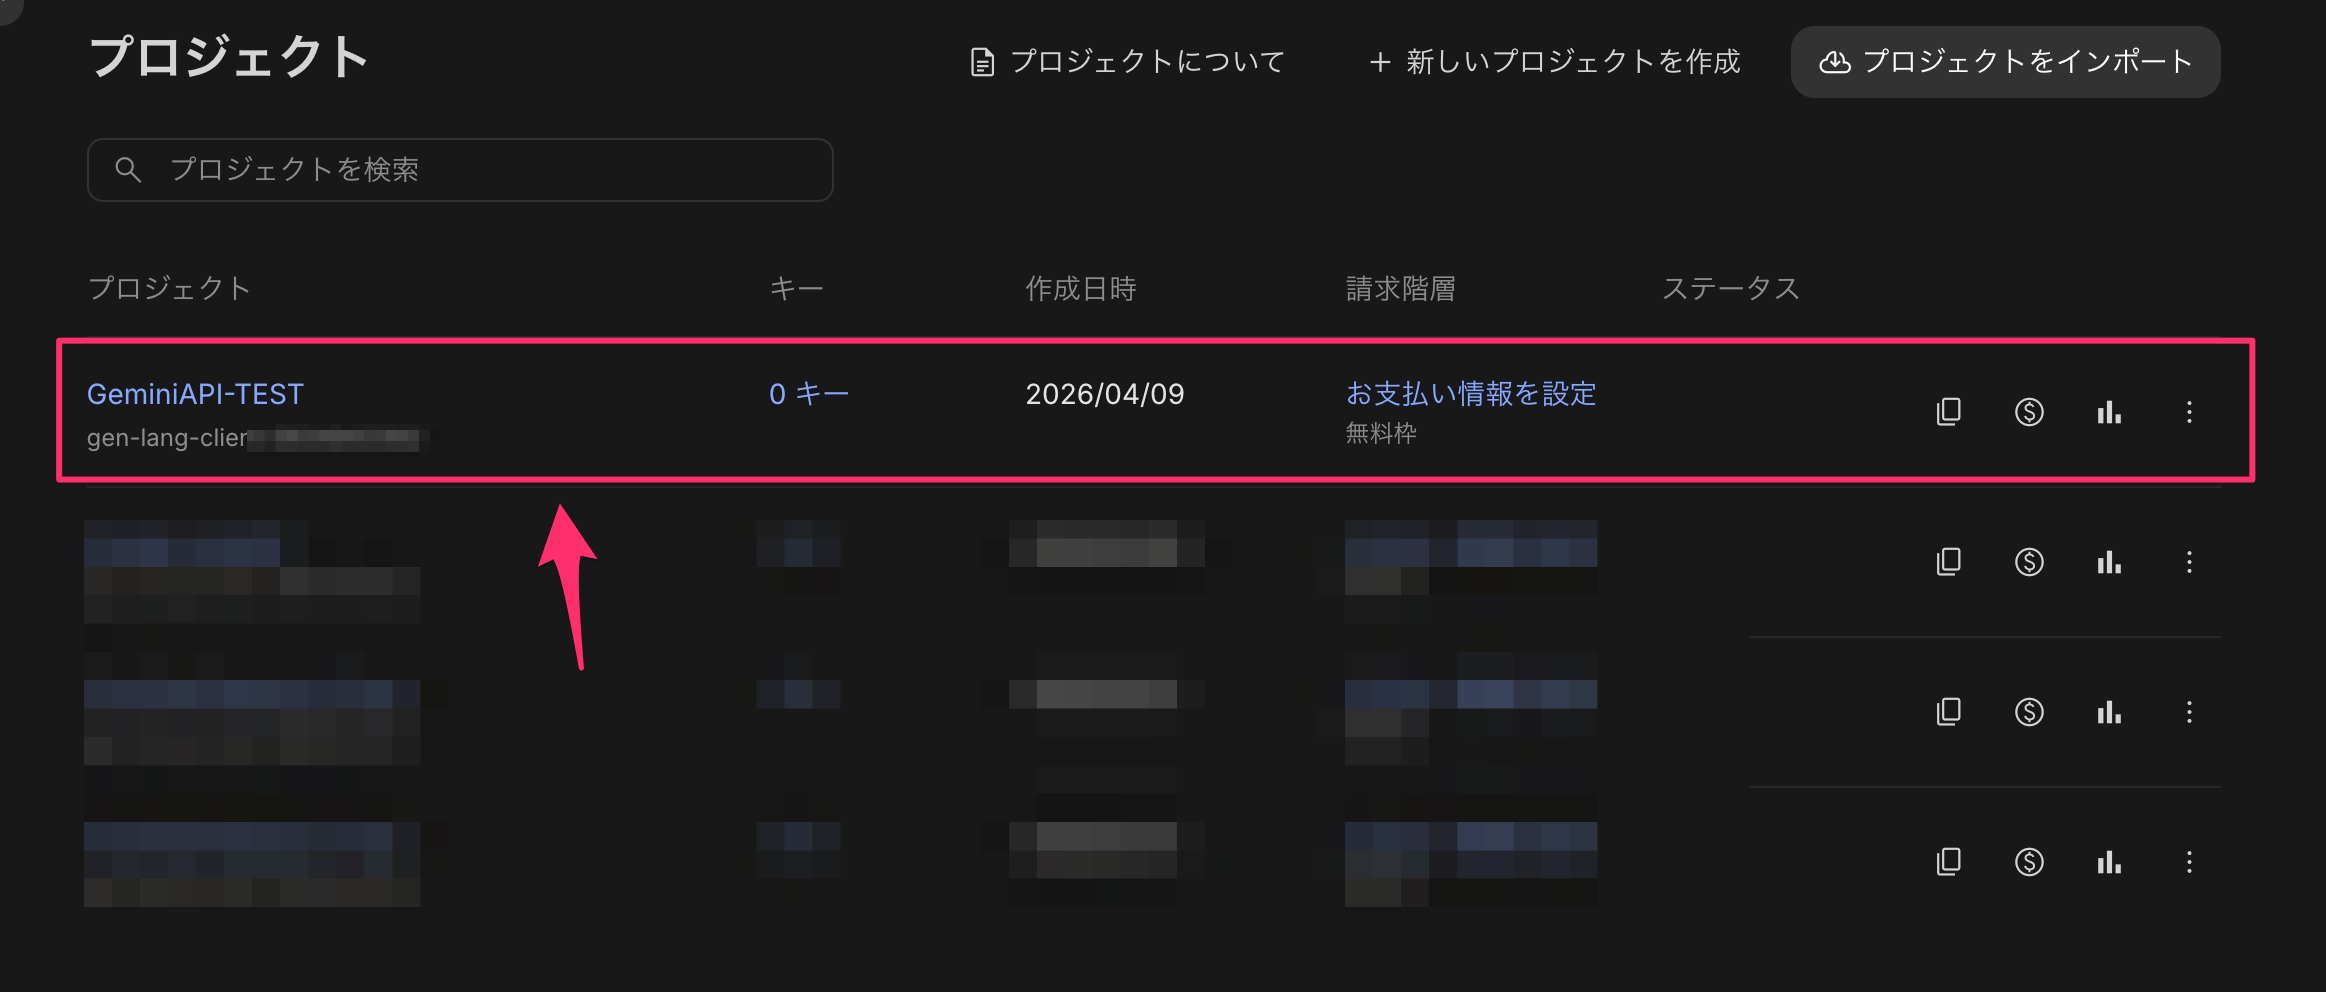The height and width of the screenshot is (992, 2326).
Task: Open usage chart icon in third row
Action: pyautogui.click(x=2109, y=712)
